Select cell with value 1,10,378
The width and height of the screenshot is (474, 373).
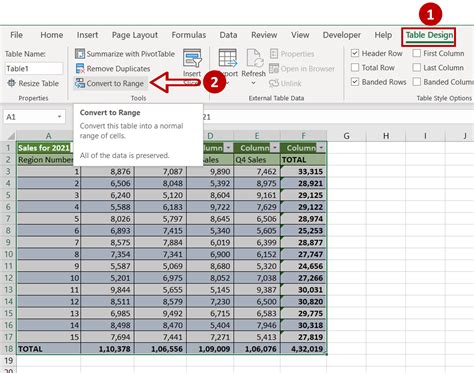coord(107,349)
